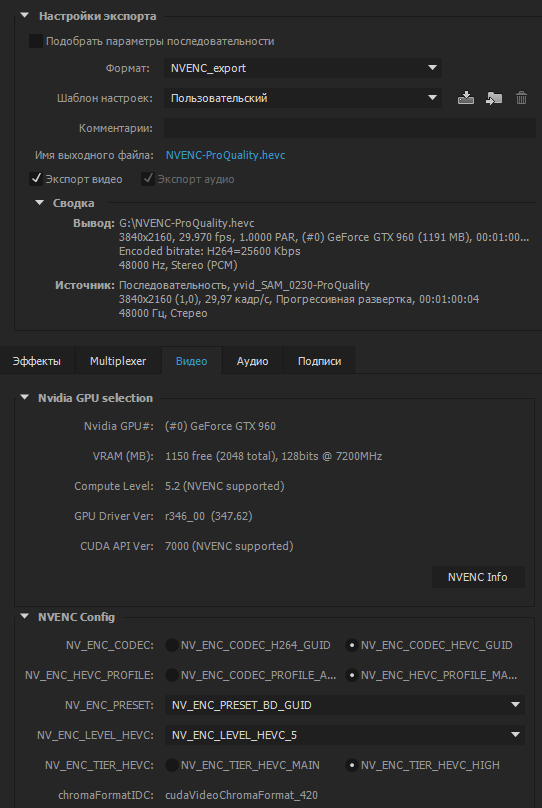Toggle Подобрать параметры последовательности checkbox
Image resolution: width=542 pixels, height=808 pixels.
[x=36, y=41]
